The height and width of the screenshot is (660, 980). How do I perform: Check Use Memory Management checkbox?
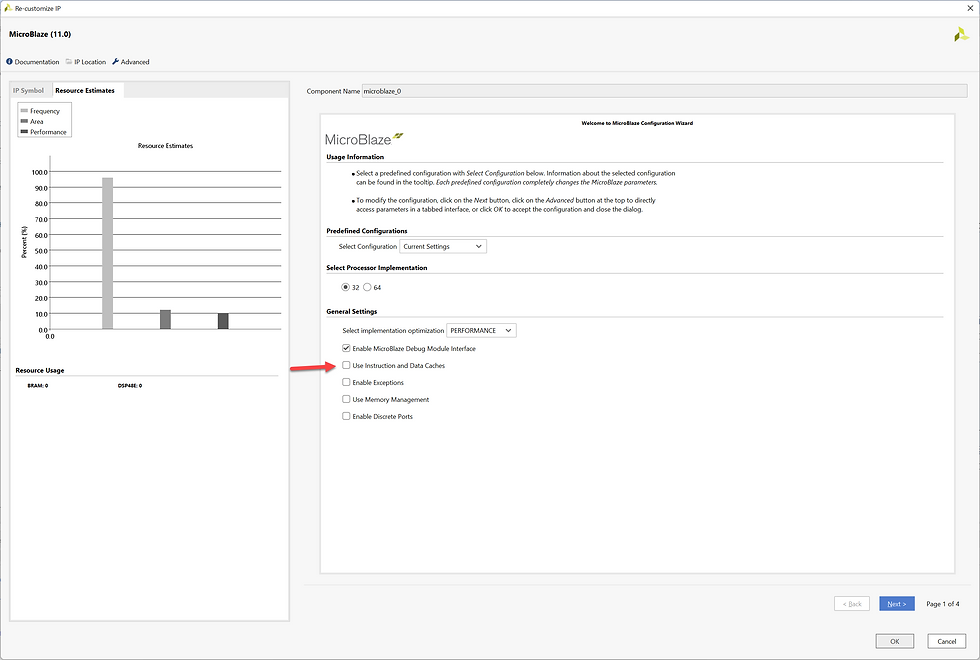click(x=346, y=399)
